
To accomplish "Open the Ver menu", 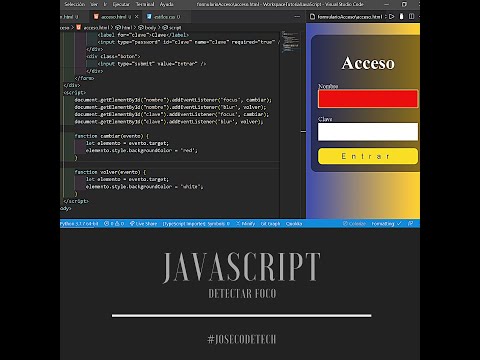I will (x=94, y=4).
